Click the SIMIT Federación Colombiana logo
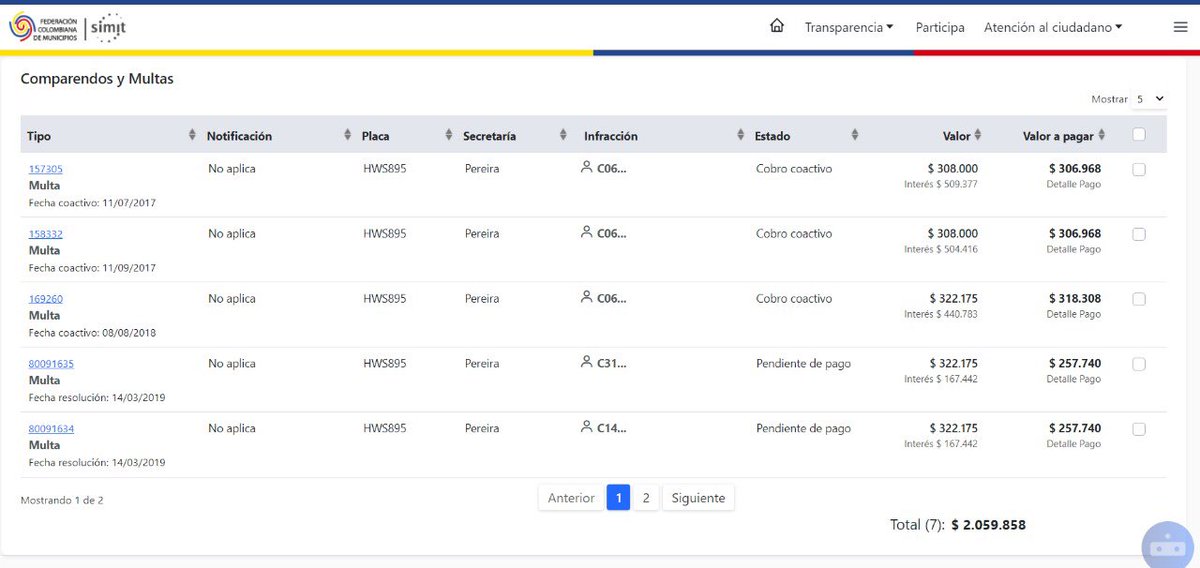This screenshot has width=1200, height=568. click(x=68, y=27)
